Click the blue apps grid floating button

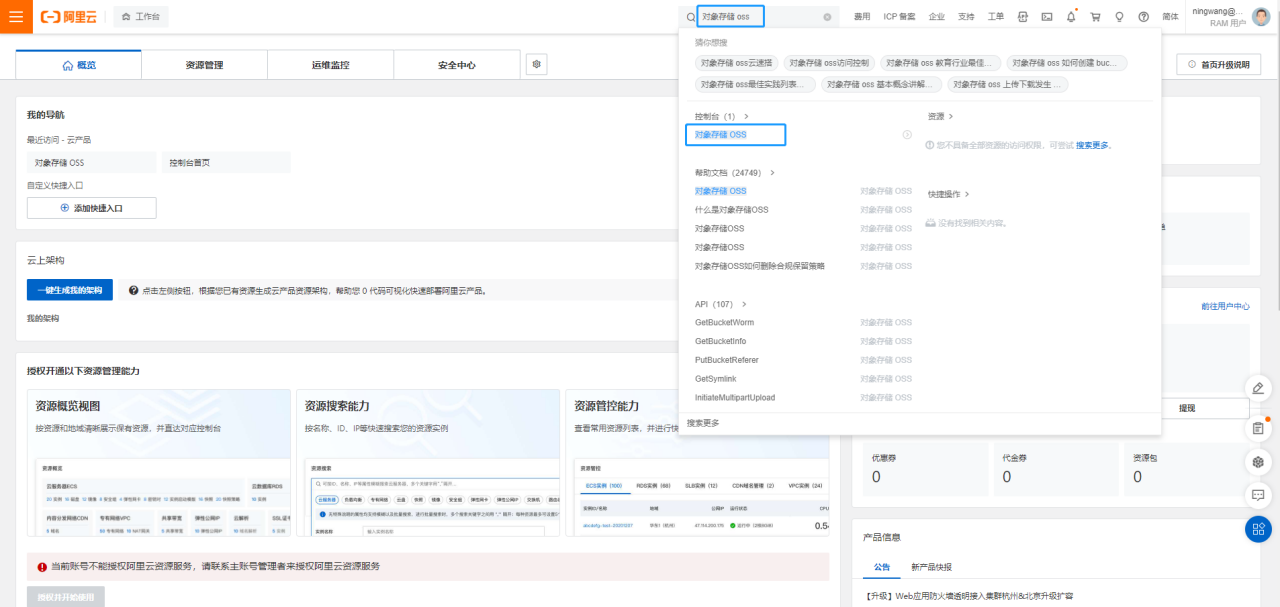point(1258,529)
